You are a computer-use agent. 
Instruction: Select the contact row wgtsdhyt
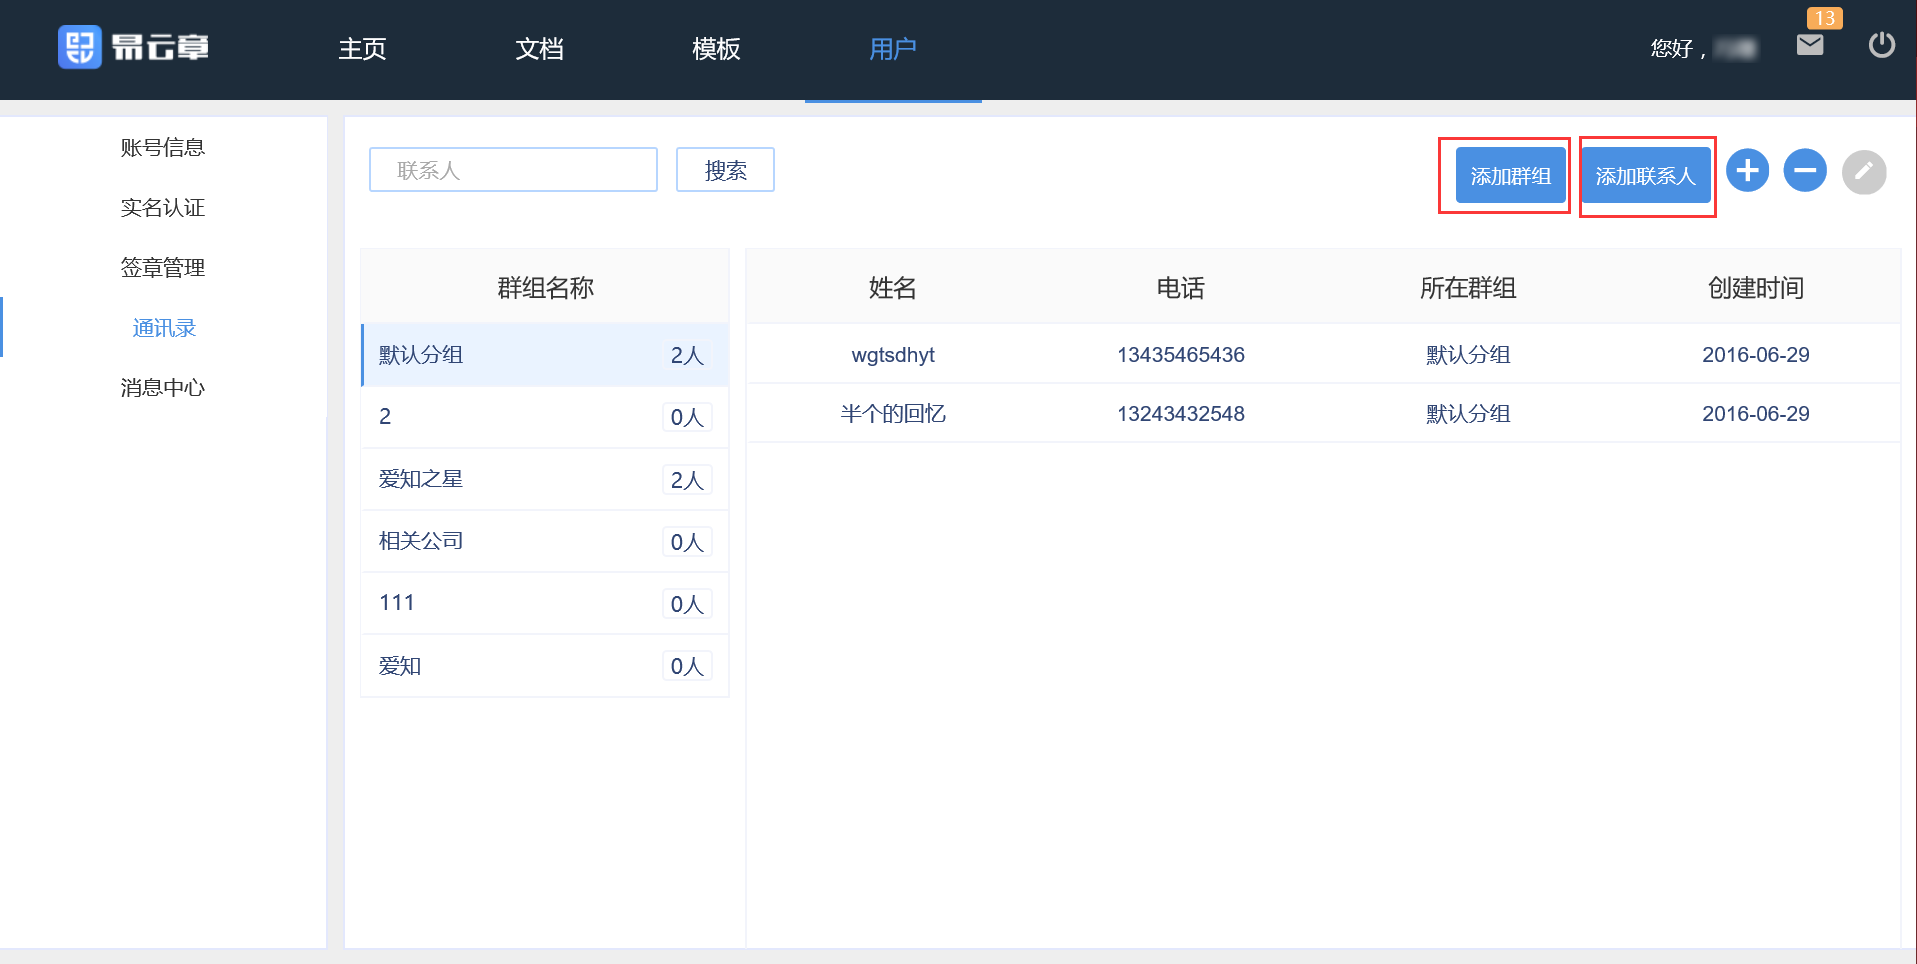pyautogui.click(x=1322, y=355)
